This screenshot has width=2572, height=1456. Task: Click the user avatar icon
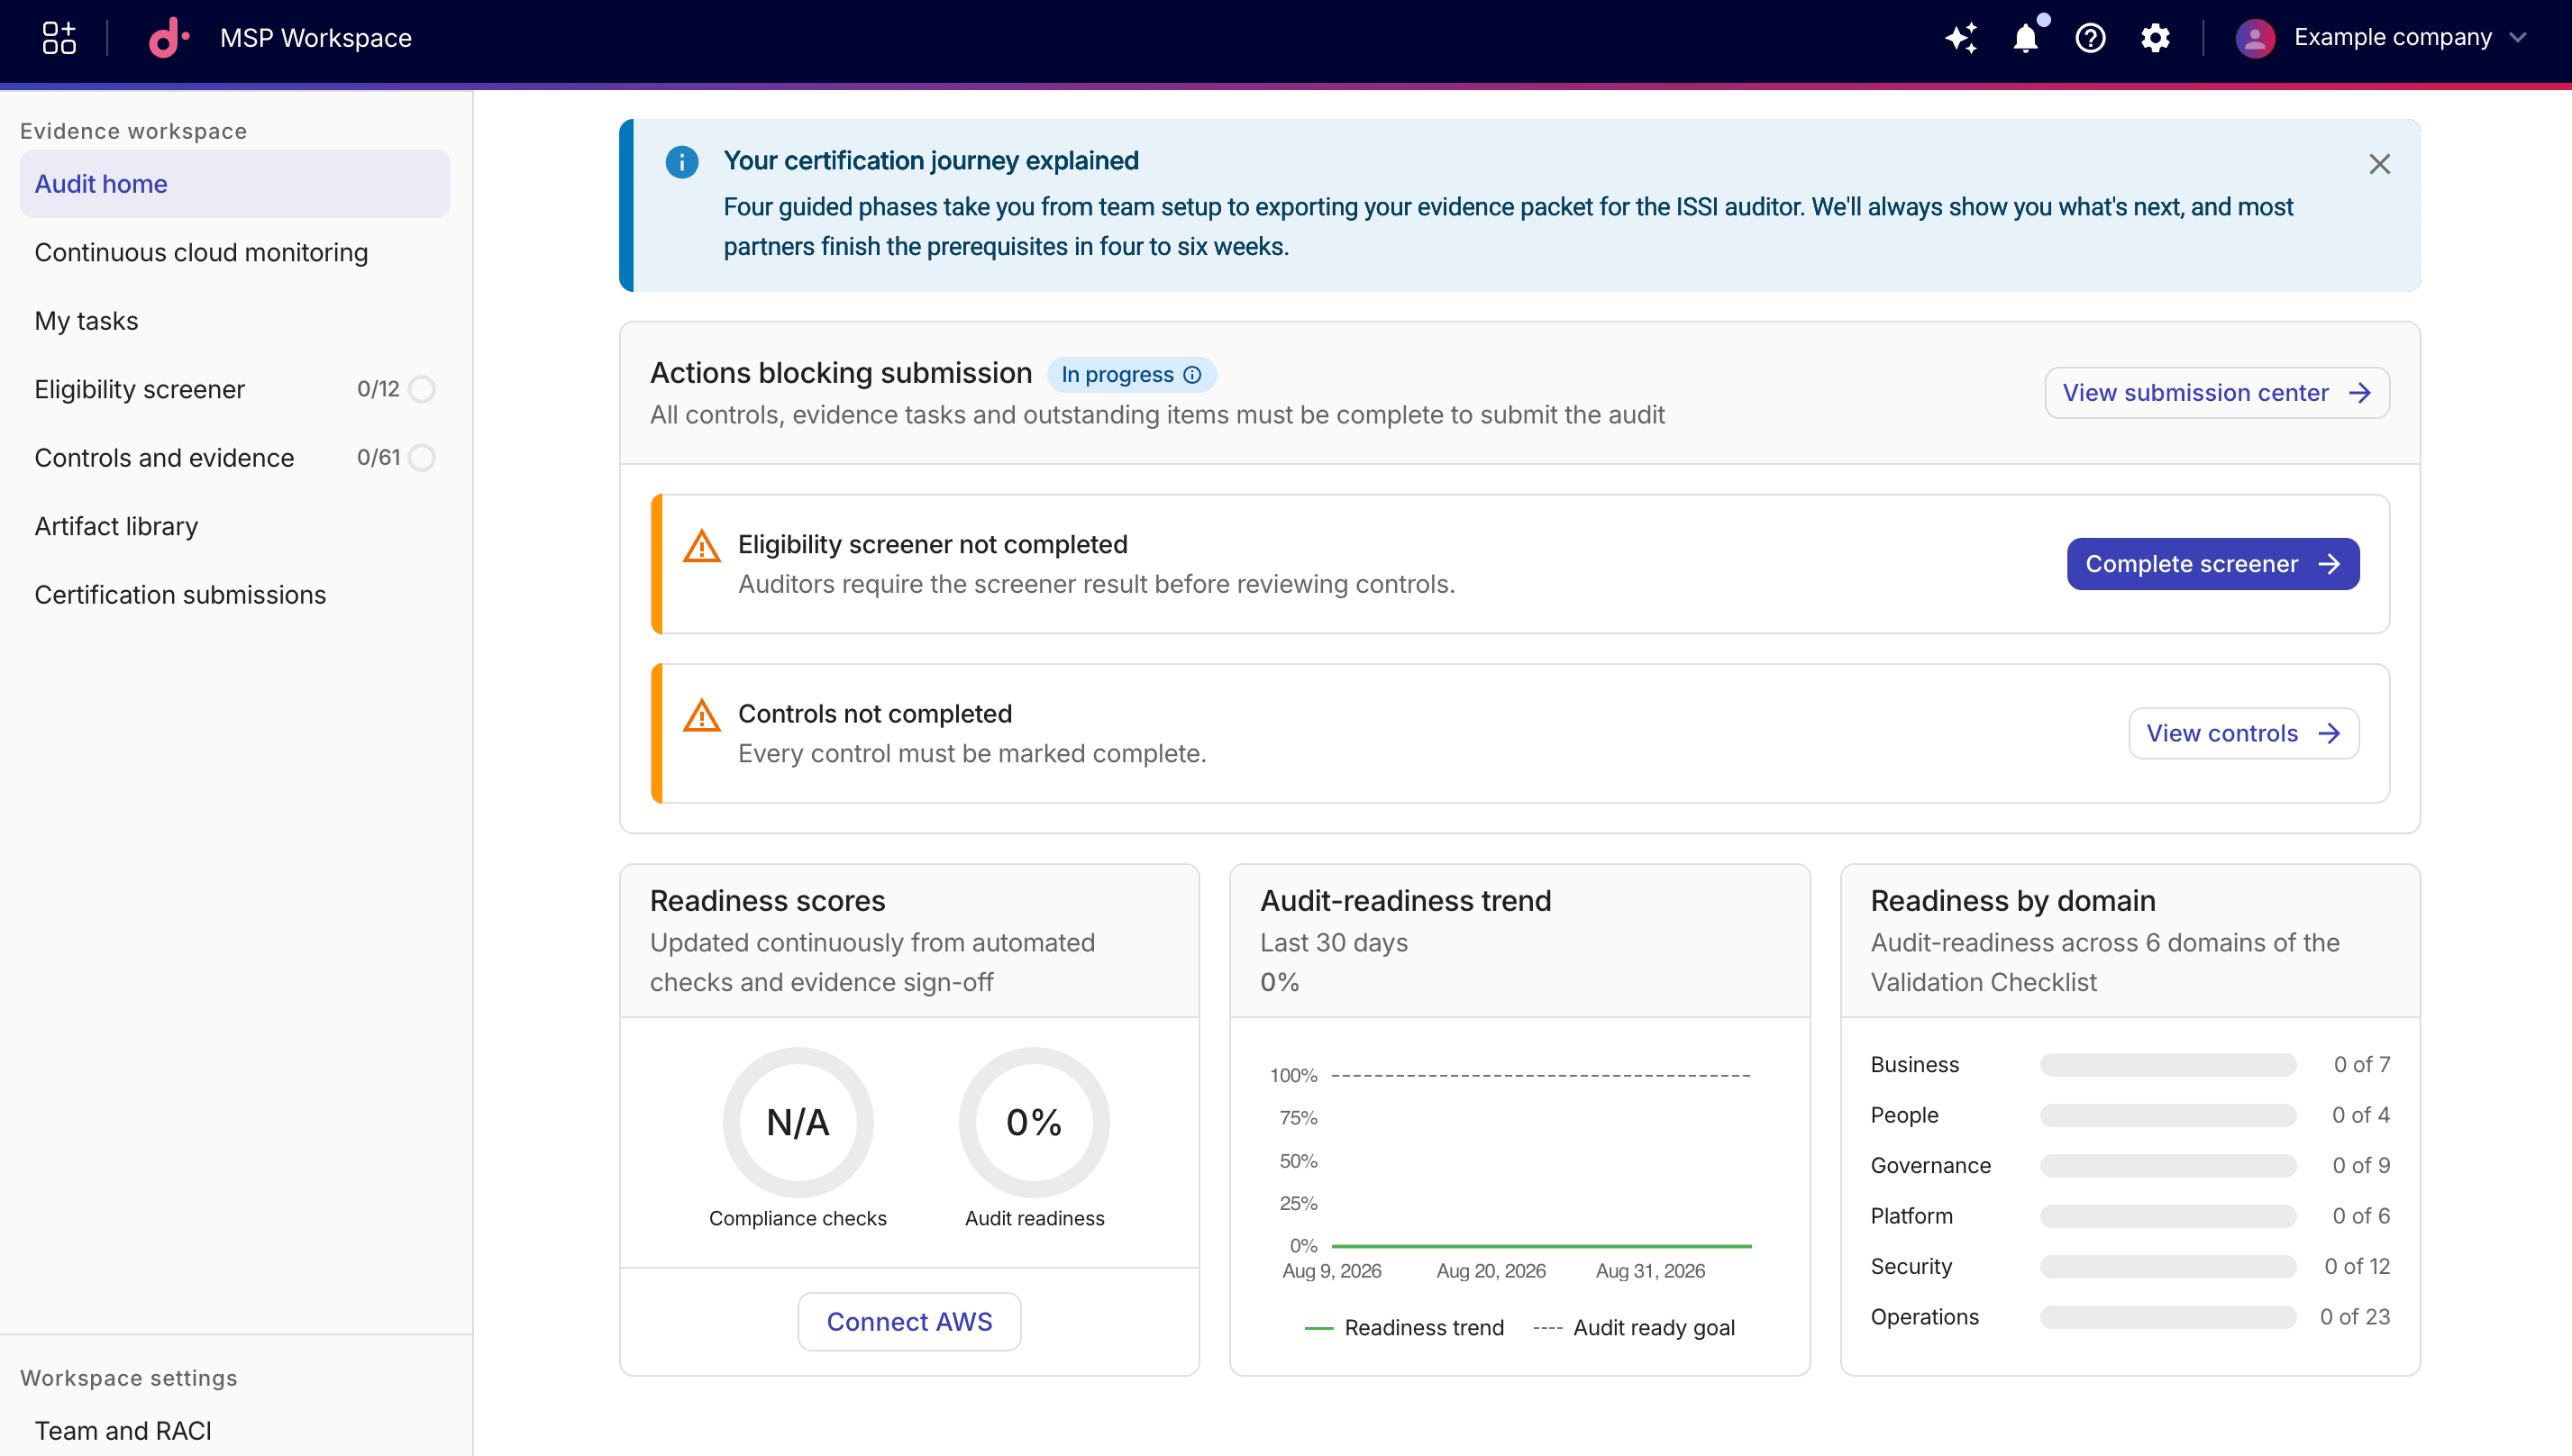pos(2255,38)
